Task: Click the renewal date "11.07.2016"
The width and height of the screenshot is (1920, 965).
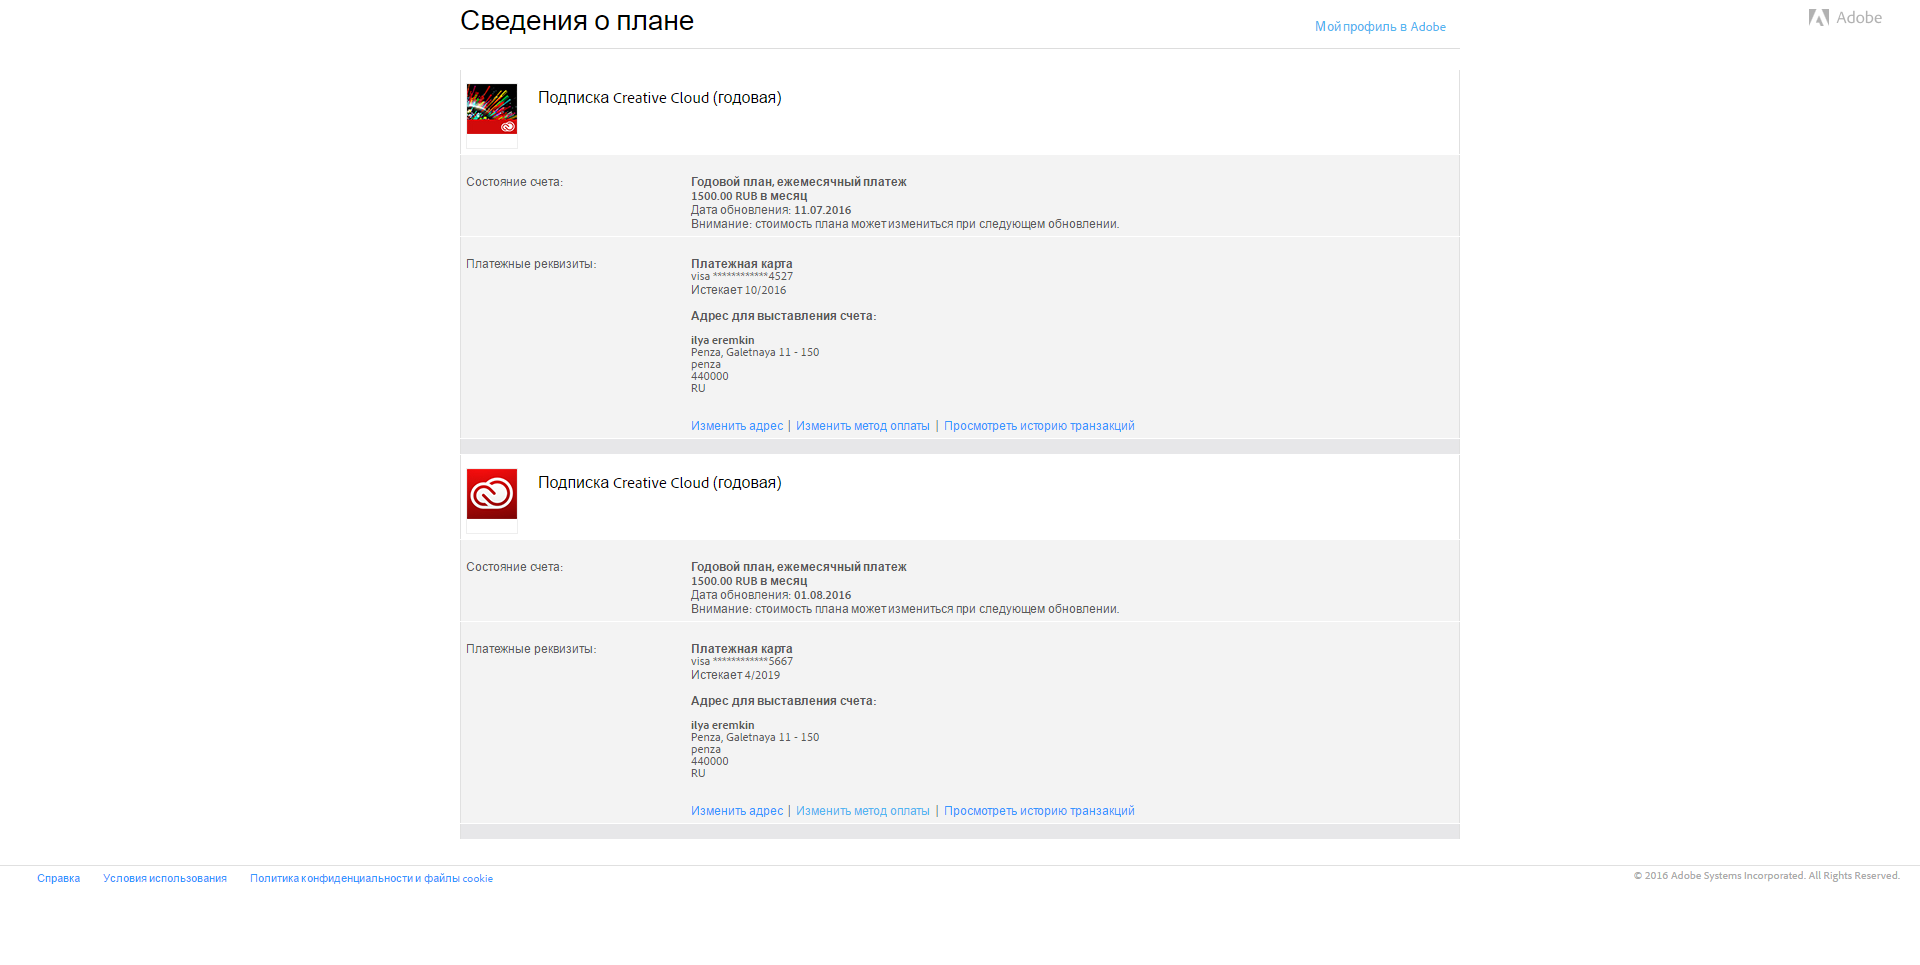Action: click(x=822, y=210)
